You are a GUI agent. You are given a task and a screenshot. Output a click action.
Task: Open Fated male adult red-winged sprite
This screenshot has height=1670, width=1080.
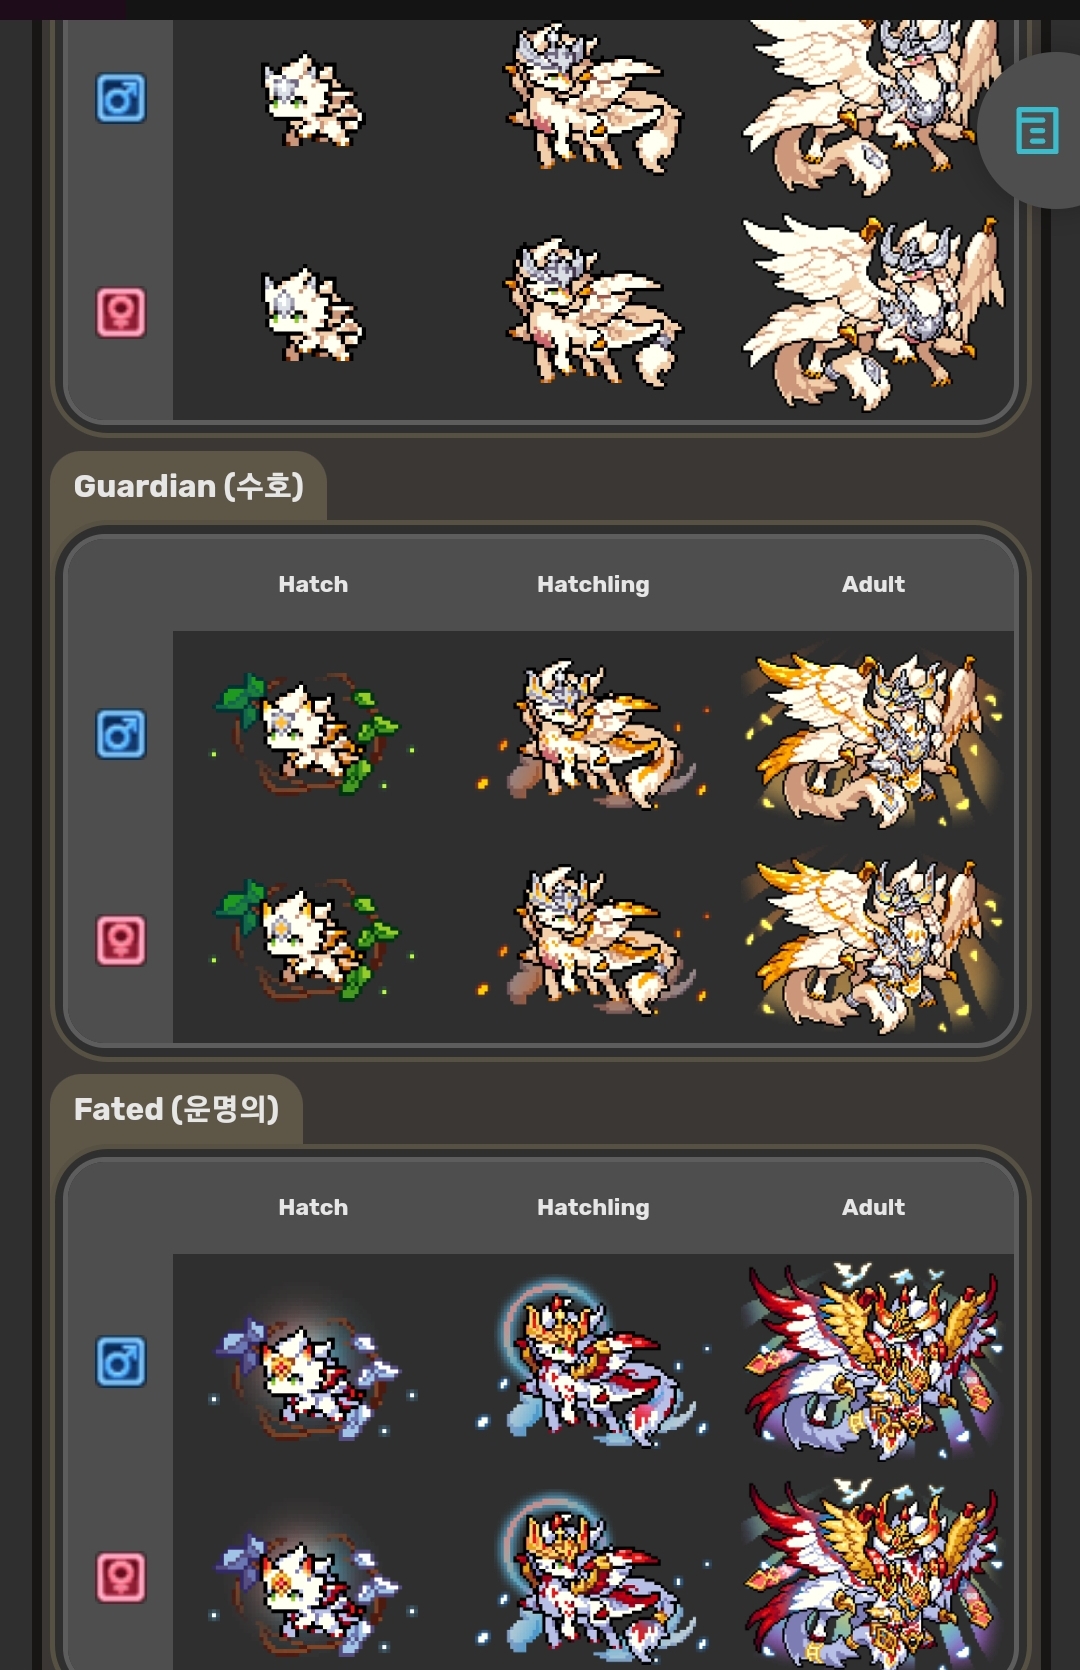pyautogui.click(x=873, y=1360)
